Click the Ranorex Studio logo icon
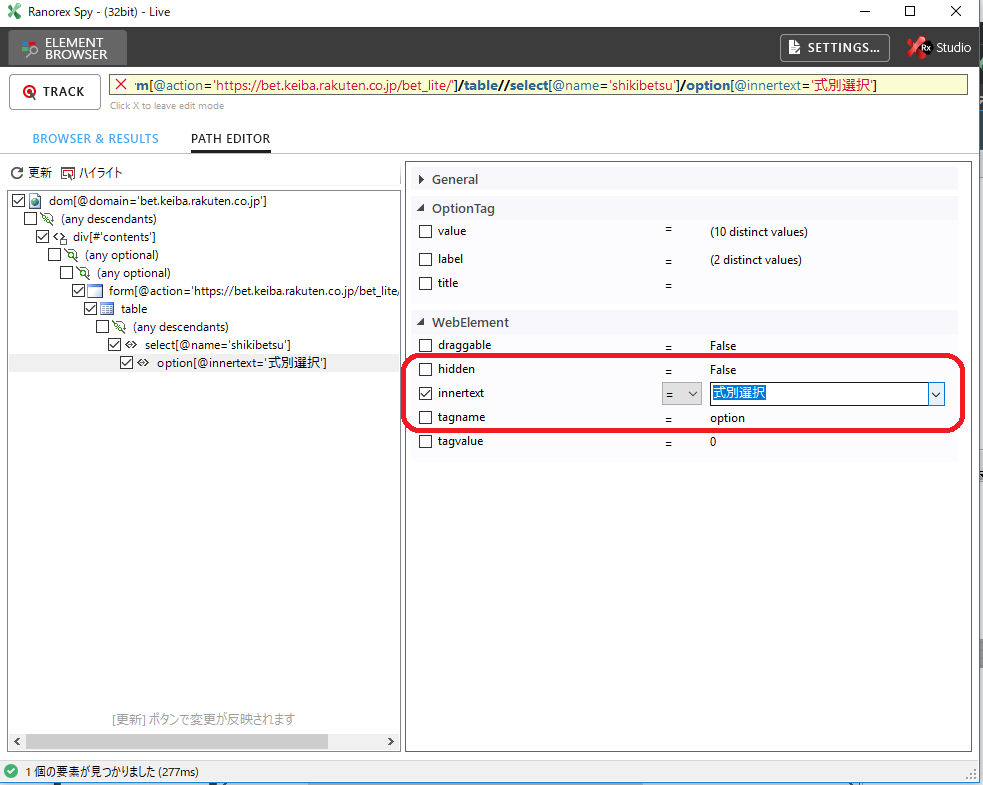983x785 pixels. (x=919, y=48)
